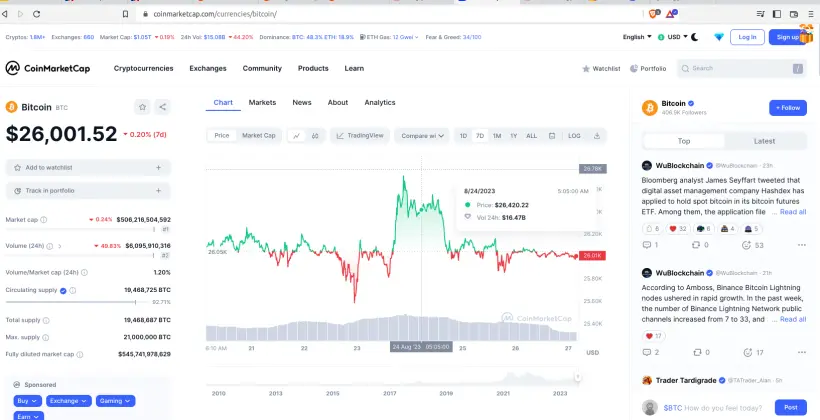820x420 pixels.
Task: Set chart range to ALL
Action: (x=531, y=135)
